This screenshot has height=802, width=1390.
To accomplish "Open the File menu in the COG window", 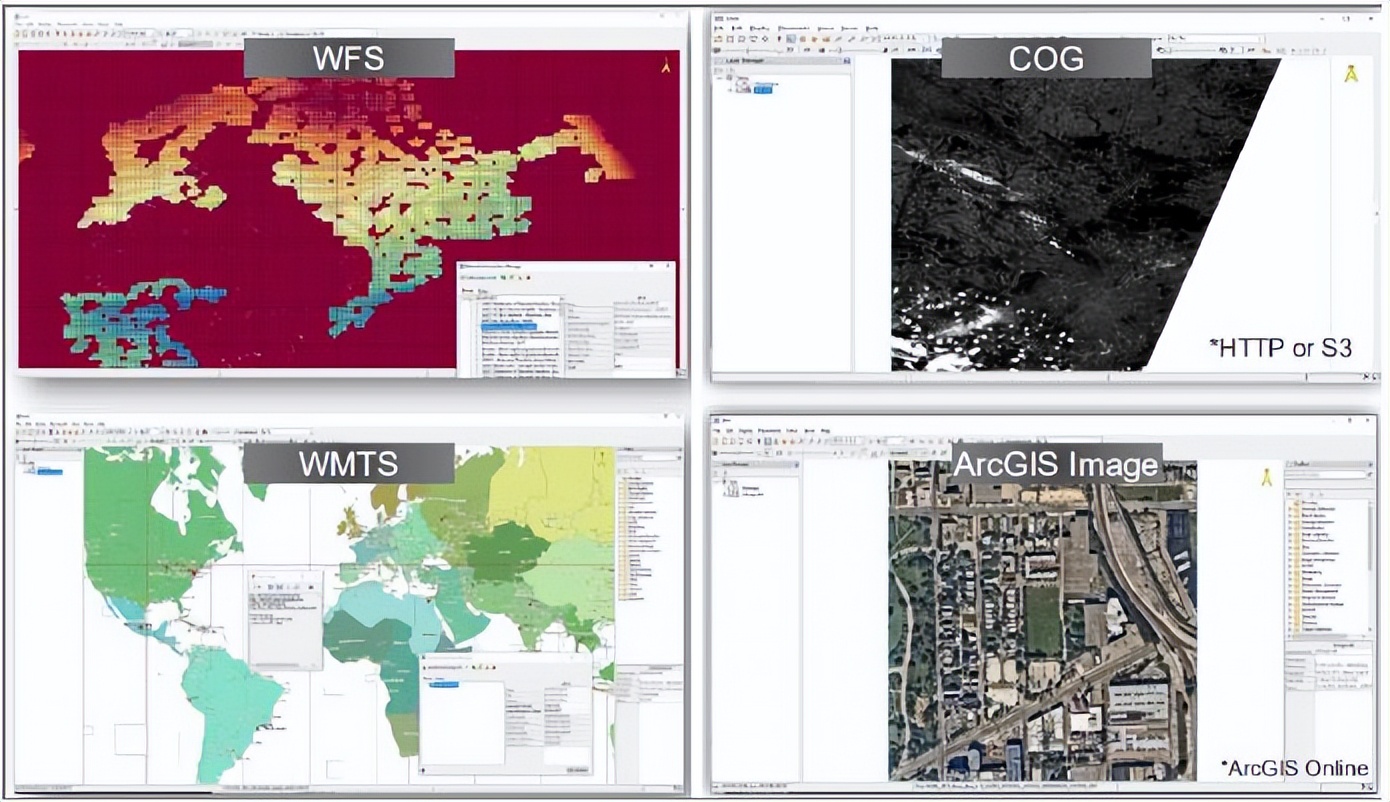I will (718, 29).
